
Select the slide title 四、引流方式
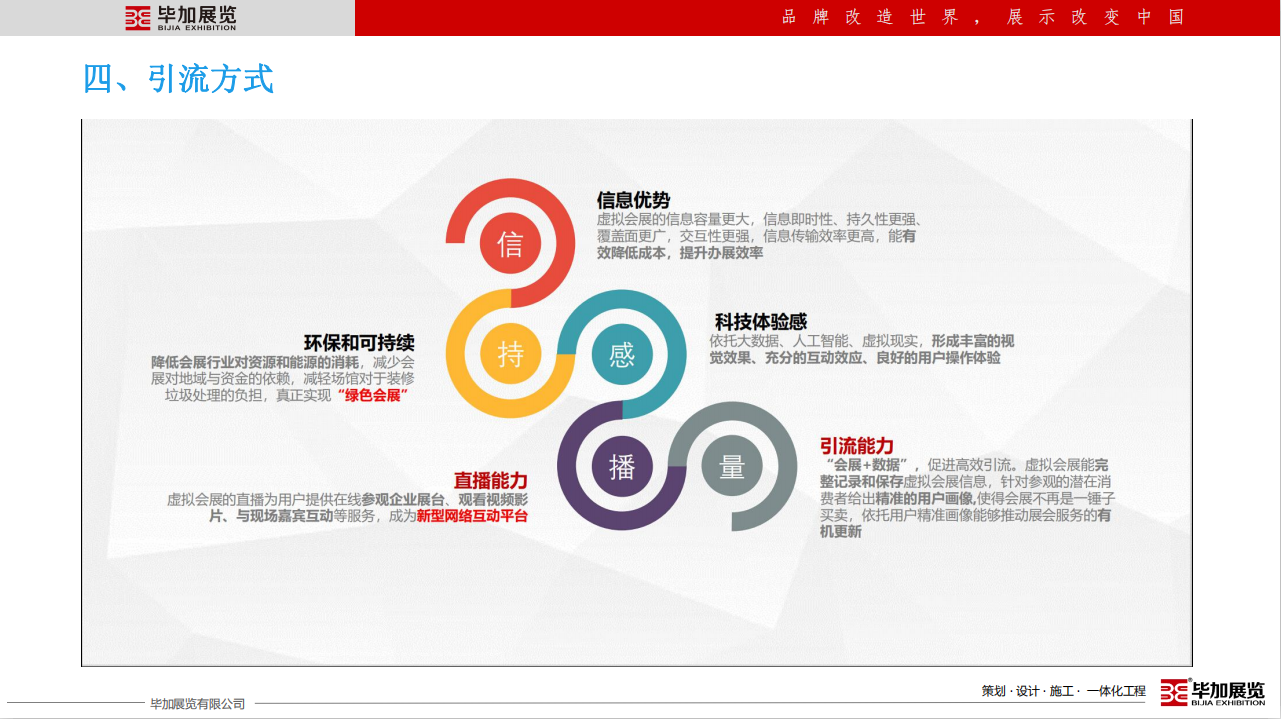178,78
